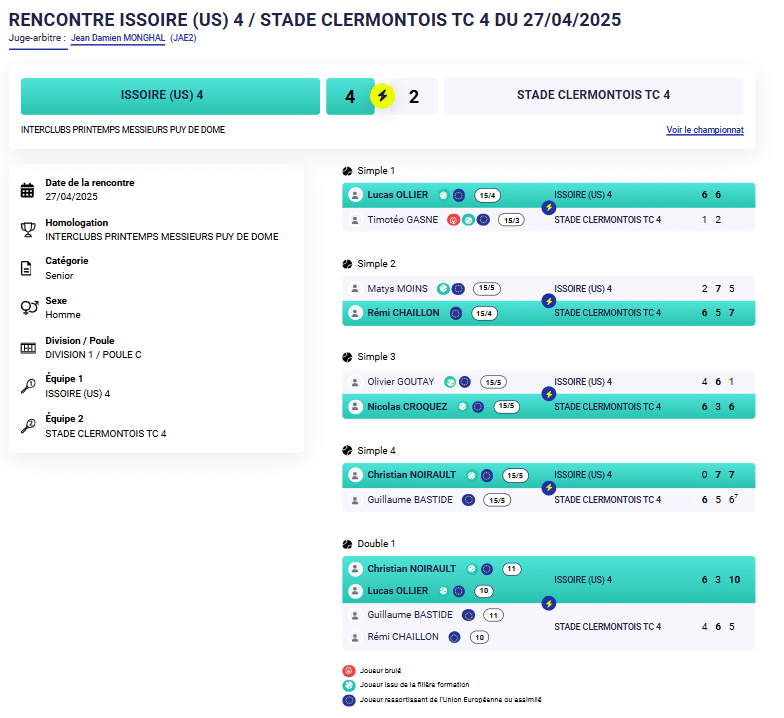784x718 pixels.
Task: Select the STADE CLERMONTOIS TC 4 team banner
Action: [x=593, y=96]
